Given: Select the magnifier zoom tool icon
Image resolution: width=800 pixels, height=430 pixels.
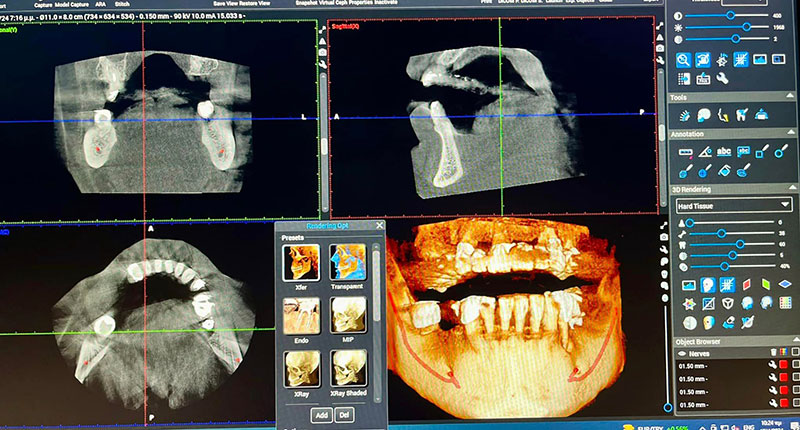Looking at the screenshot, I should click(x=683, y=60).
